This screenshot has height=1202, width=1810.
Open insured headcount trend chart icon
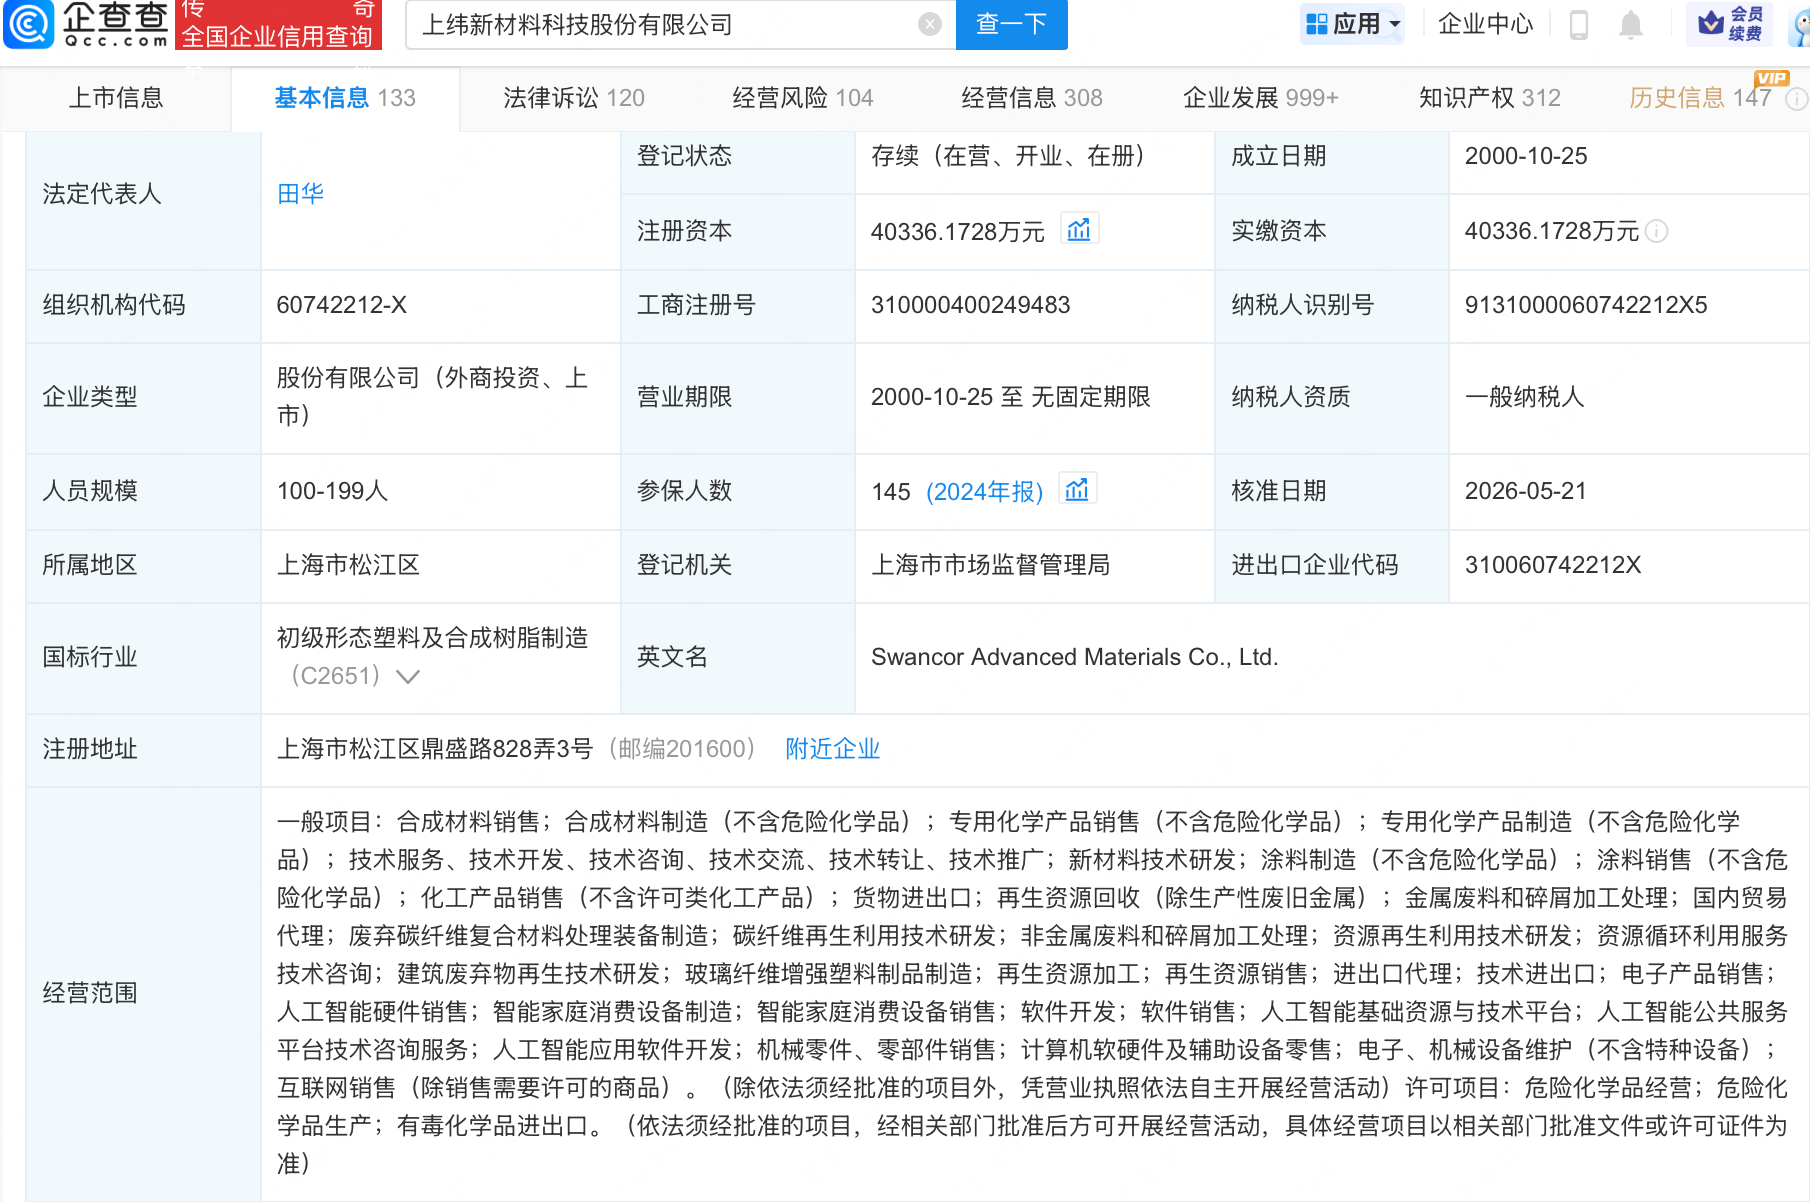[1077, 489]
